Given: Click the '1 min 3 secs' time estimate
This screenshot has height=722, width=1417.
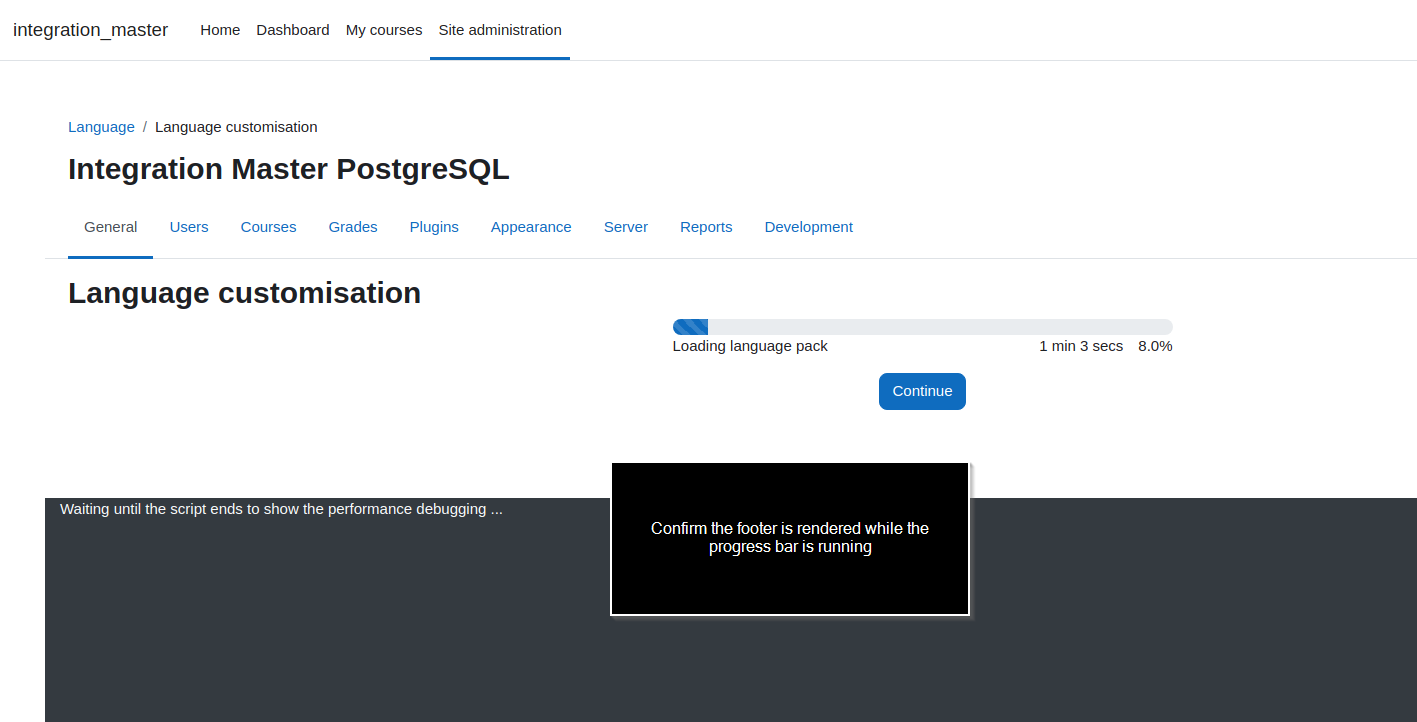Looking at the screenshot, I should (x=1081, y=346).
